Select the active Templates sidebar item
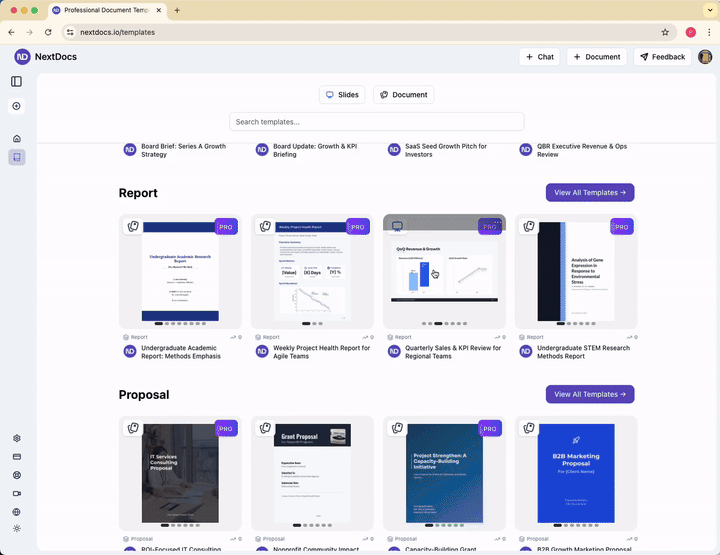This screenshot has height=555, width=720. (x=16, y=157)
